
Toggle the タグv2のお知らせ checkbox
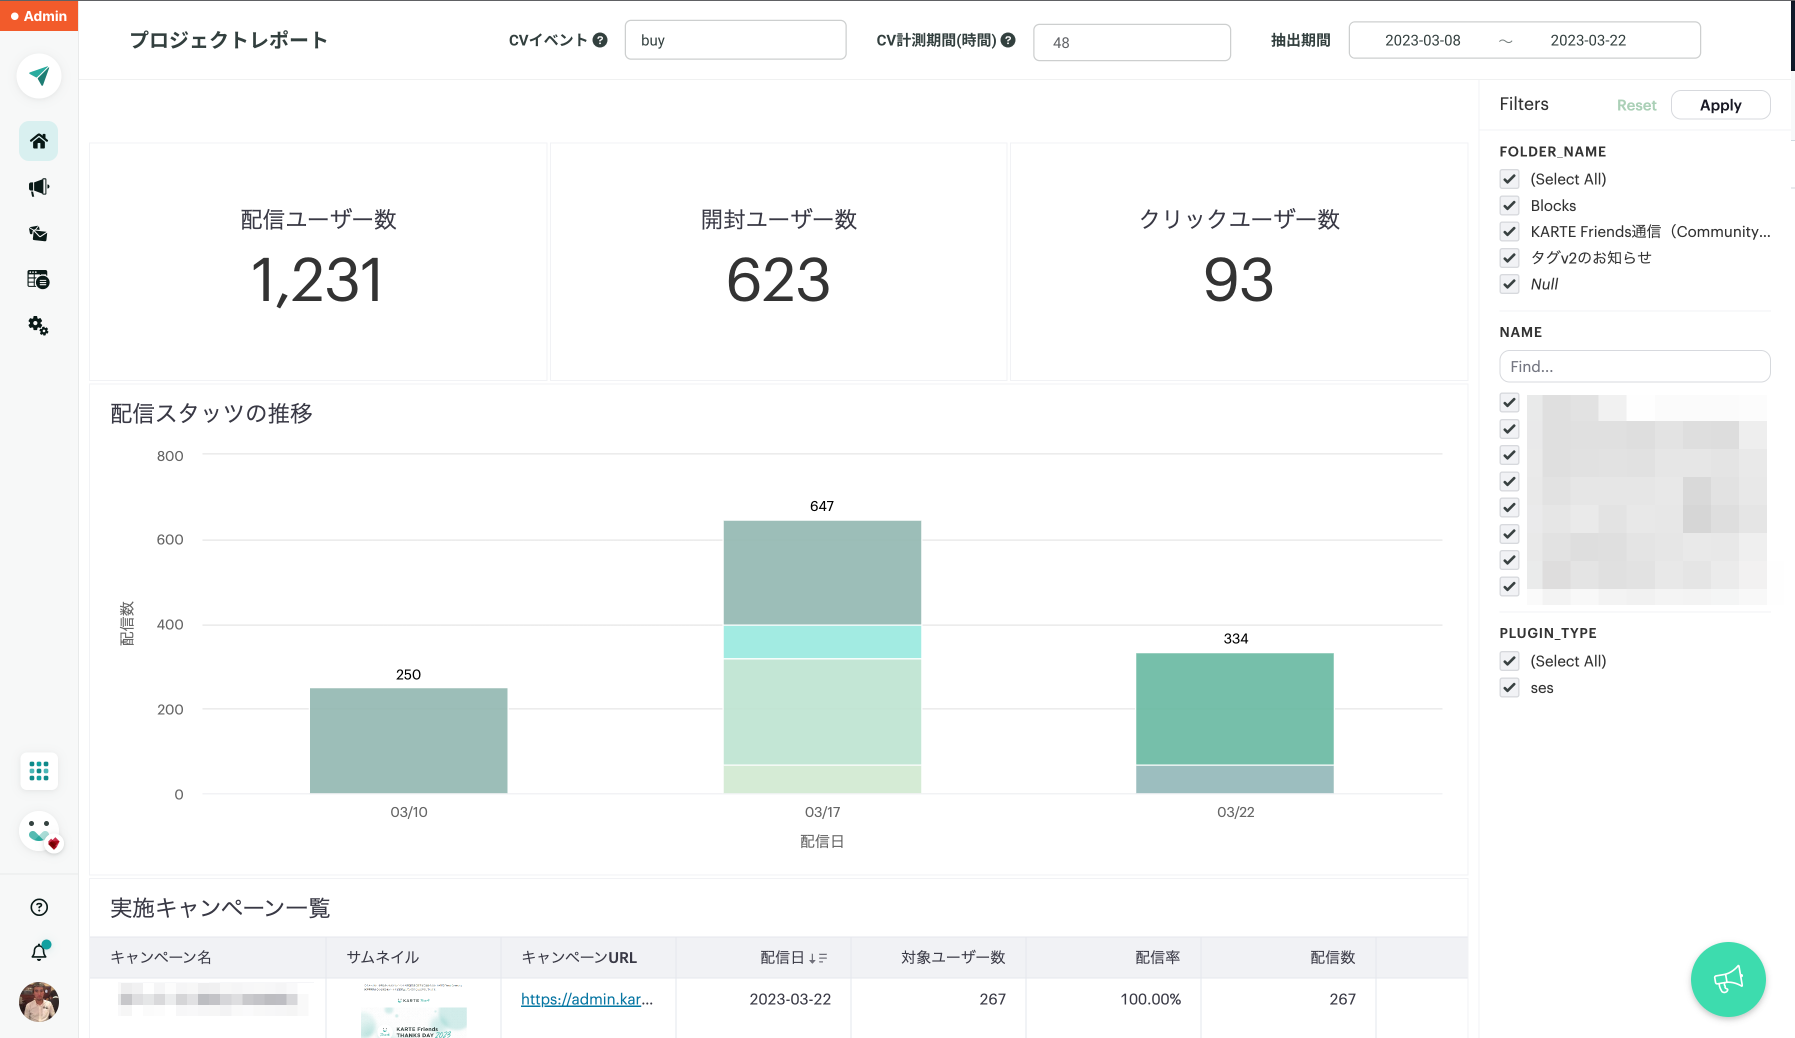tap(1510, 257)
